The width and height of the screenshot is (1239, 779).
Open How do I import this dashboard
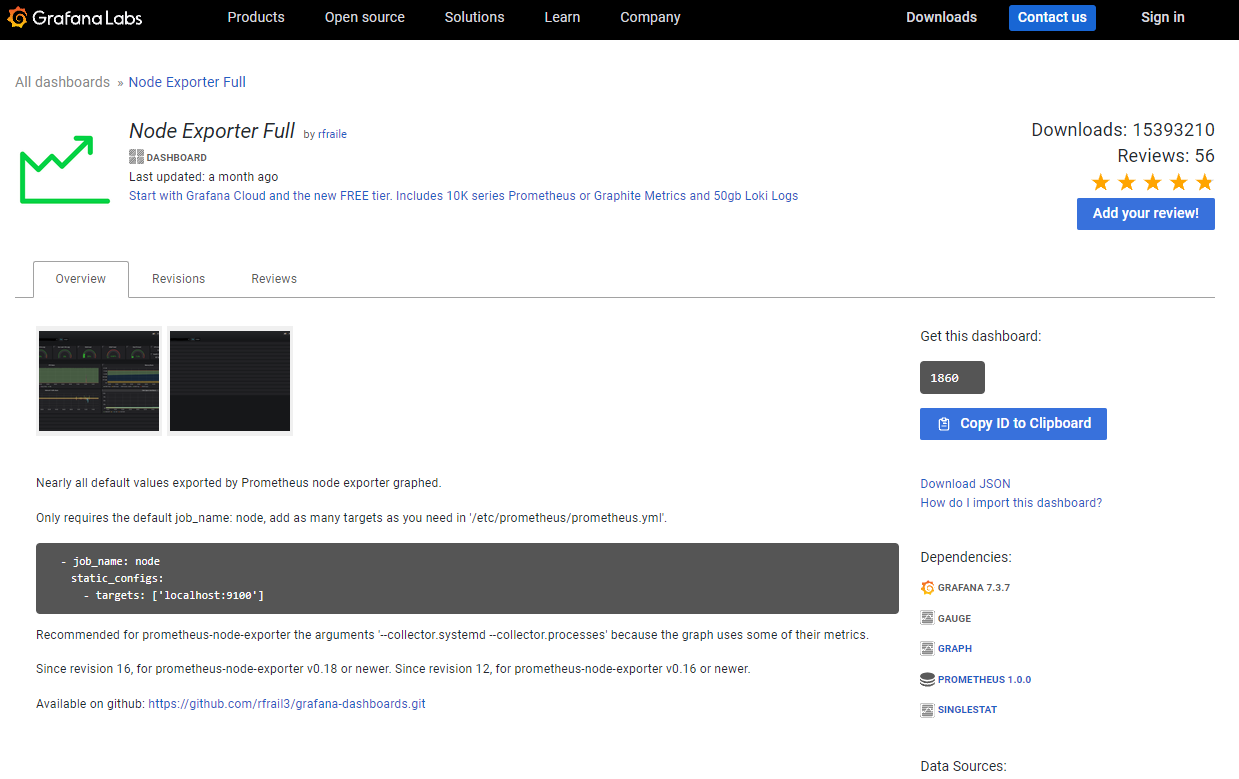(x=1011, y=503)
